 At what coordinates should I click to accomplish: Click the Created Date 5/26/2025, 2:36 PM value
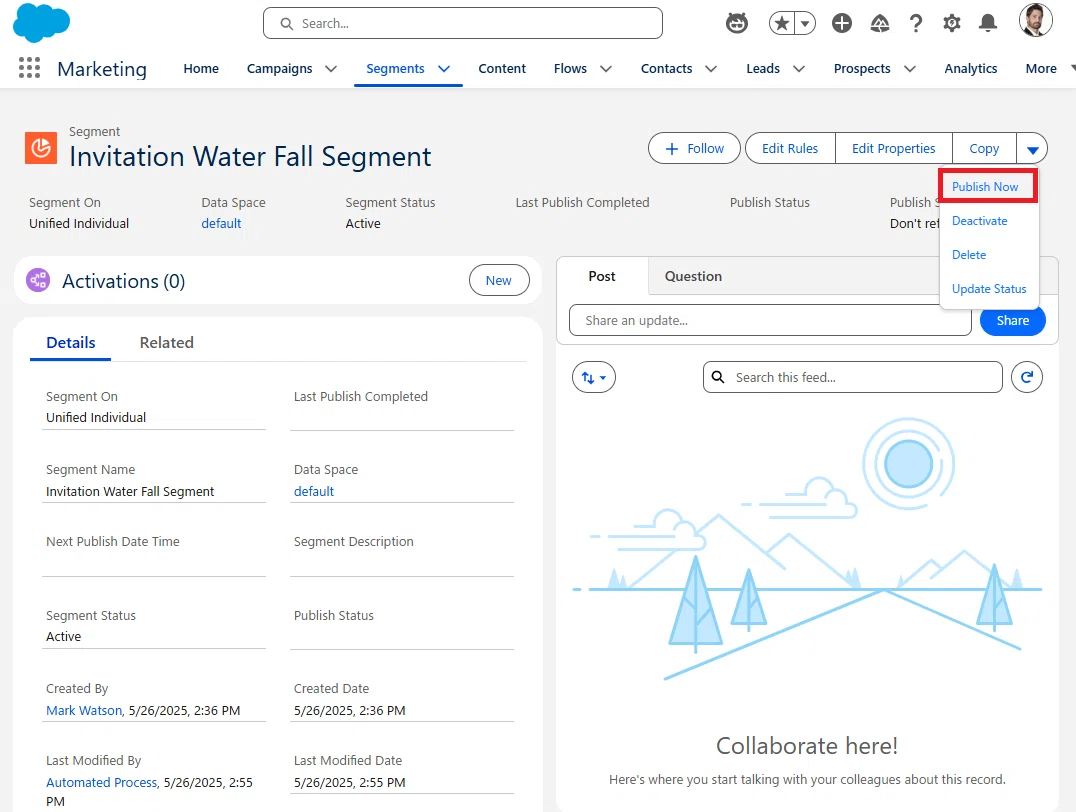point(349,710)
